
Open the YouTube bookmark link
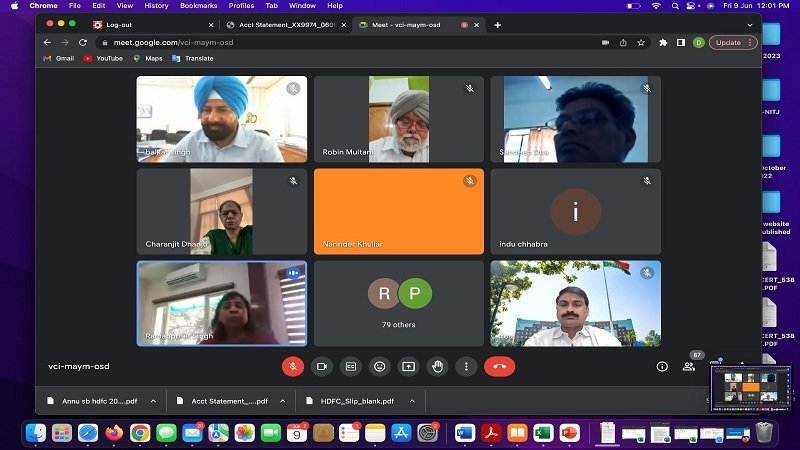point(103,58)
